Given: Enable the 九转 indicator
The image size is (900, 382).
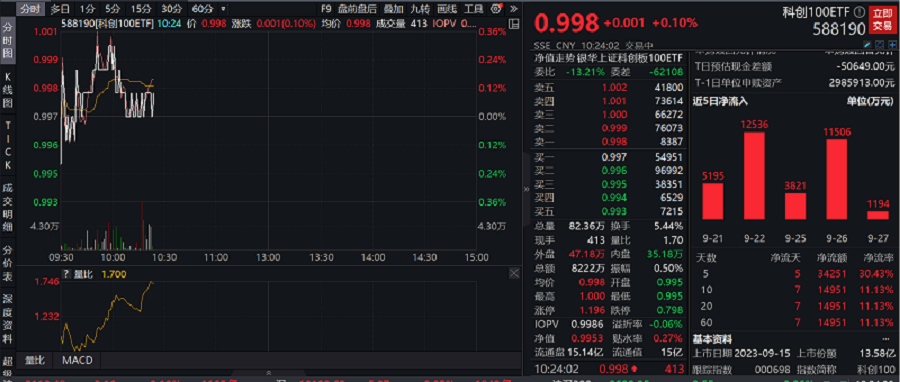Looking at the screenshot, I should tap(421, 9).
